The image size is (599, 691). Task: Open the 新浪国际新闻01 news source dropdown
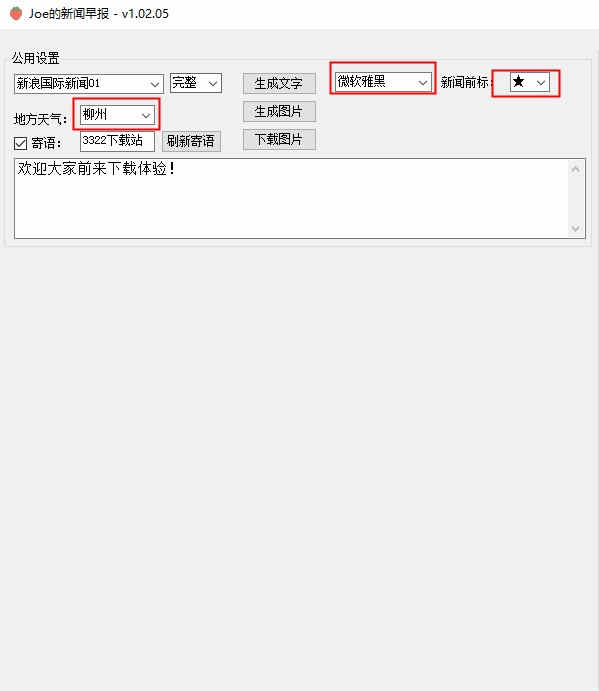pyautogui.click(x=89, y=83)
